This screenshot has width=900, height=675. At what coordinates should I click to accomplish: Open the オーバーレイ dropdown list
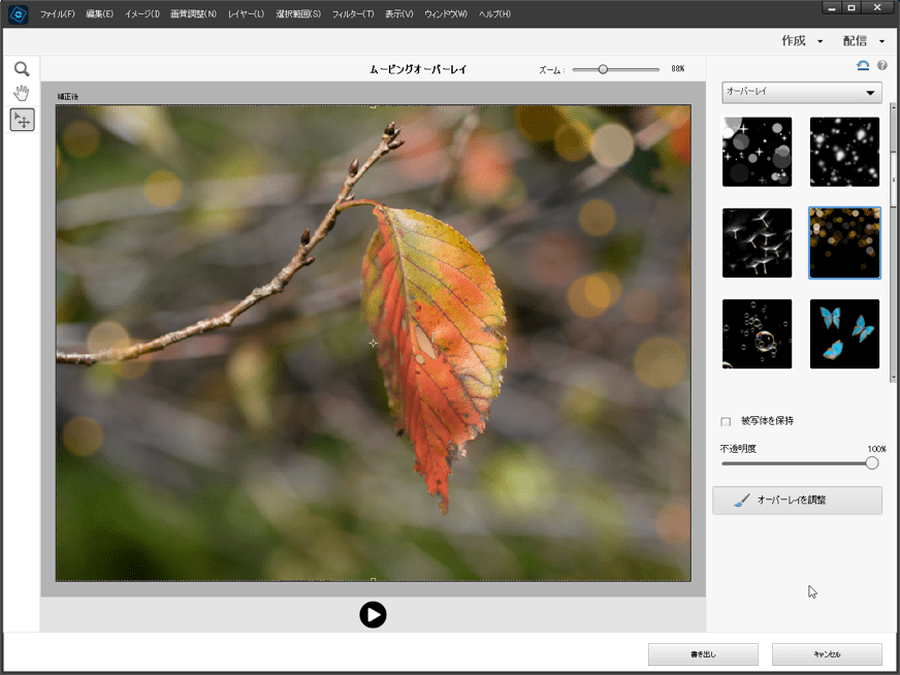click(801, 92)
